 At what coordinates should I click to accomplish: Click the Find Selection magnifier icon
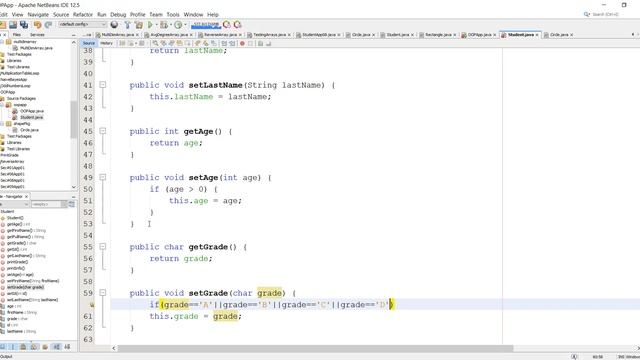click(x=156, y=43)
